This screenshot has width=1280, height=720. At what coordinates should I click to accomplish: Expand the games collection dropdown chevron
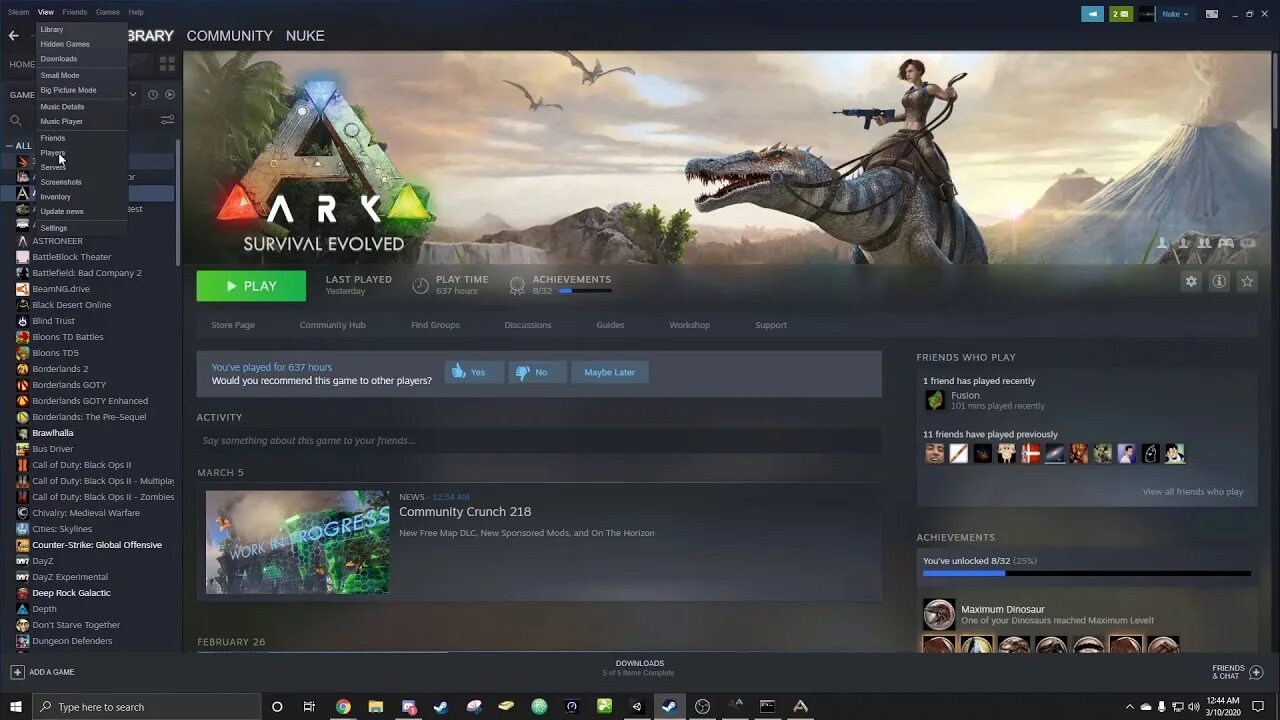[x=134, y=94]
